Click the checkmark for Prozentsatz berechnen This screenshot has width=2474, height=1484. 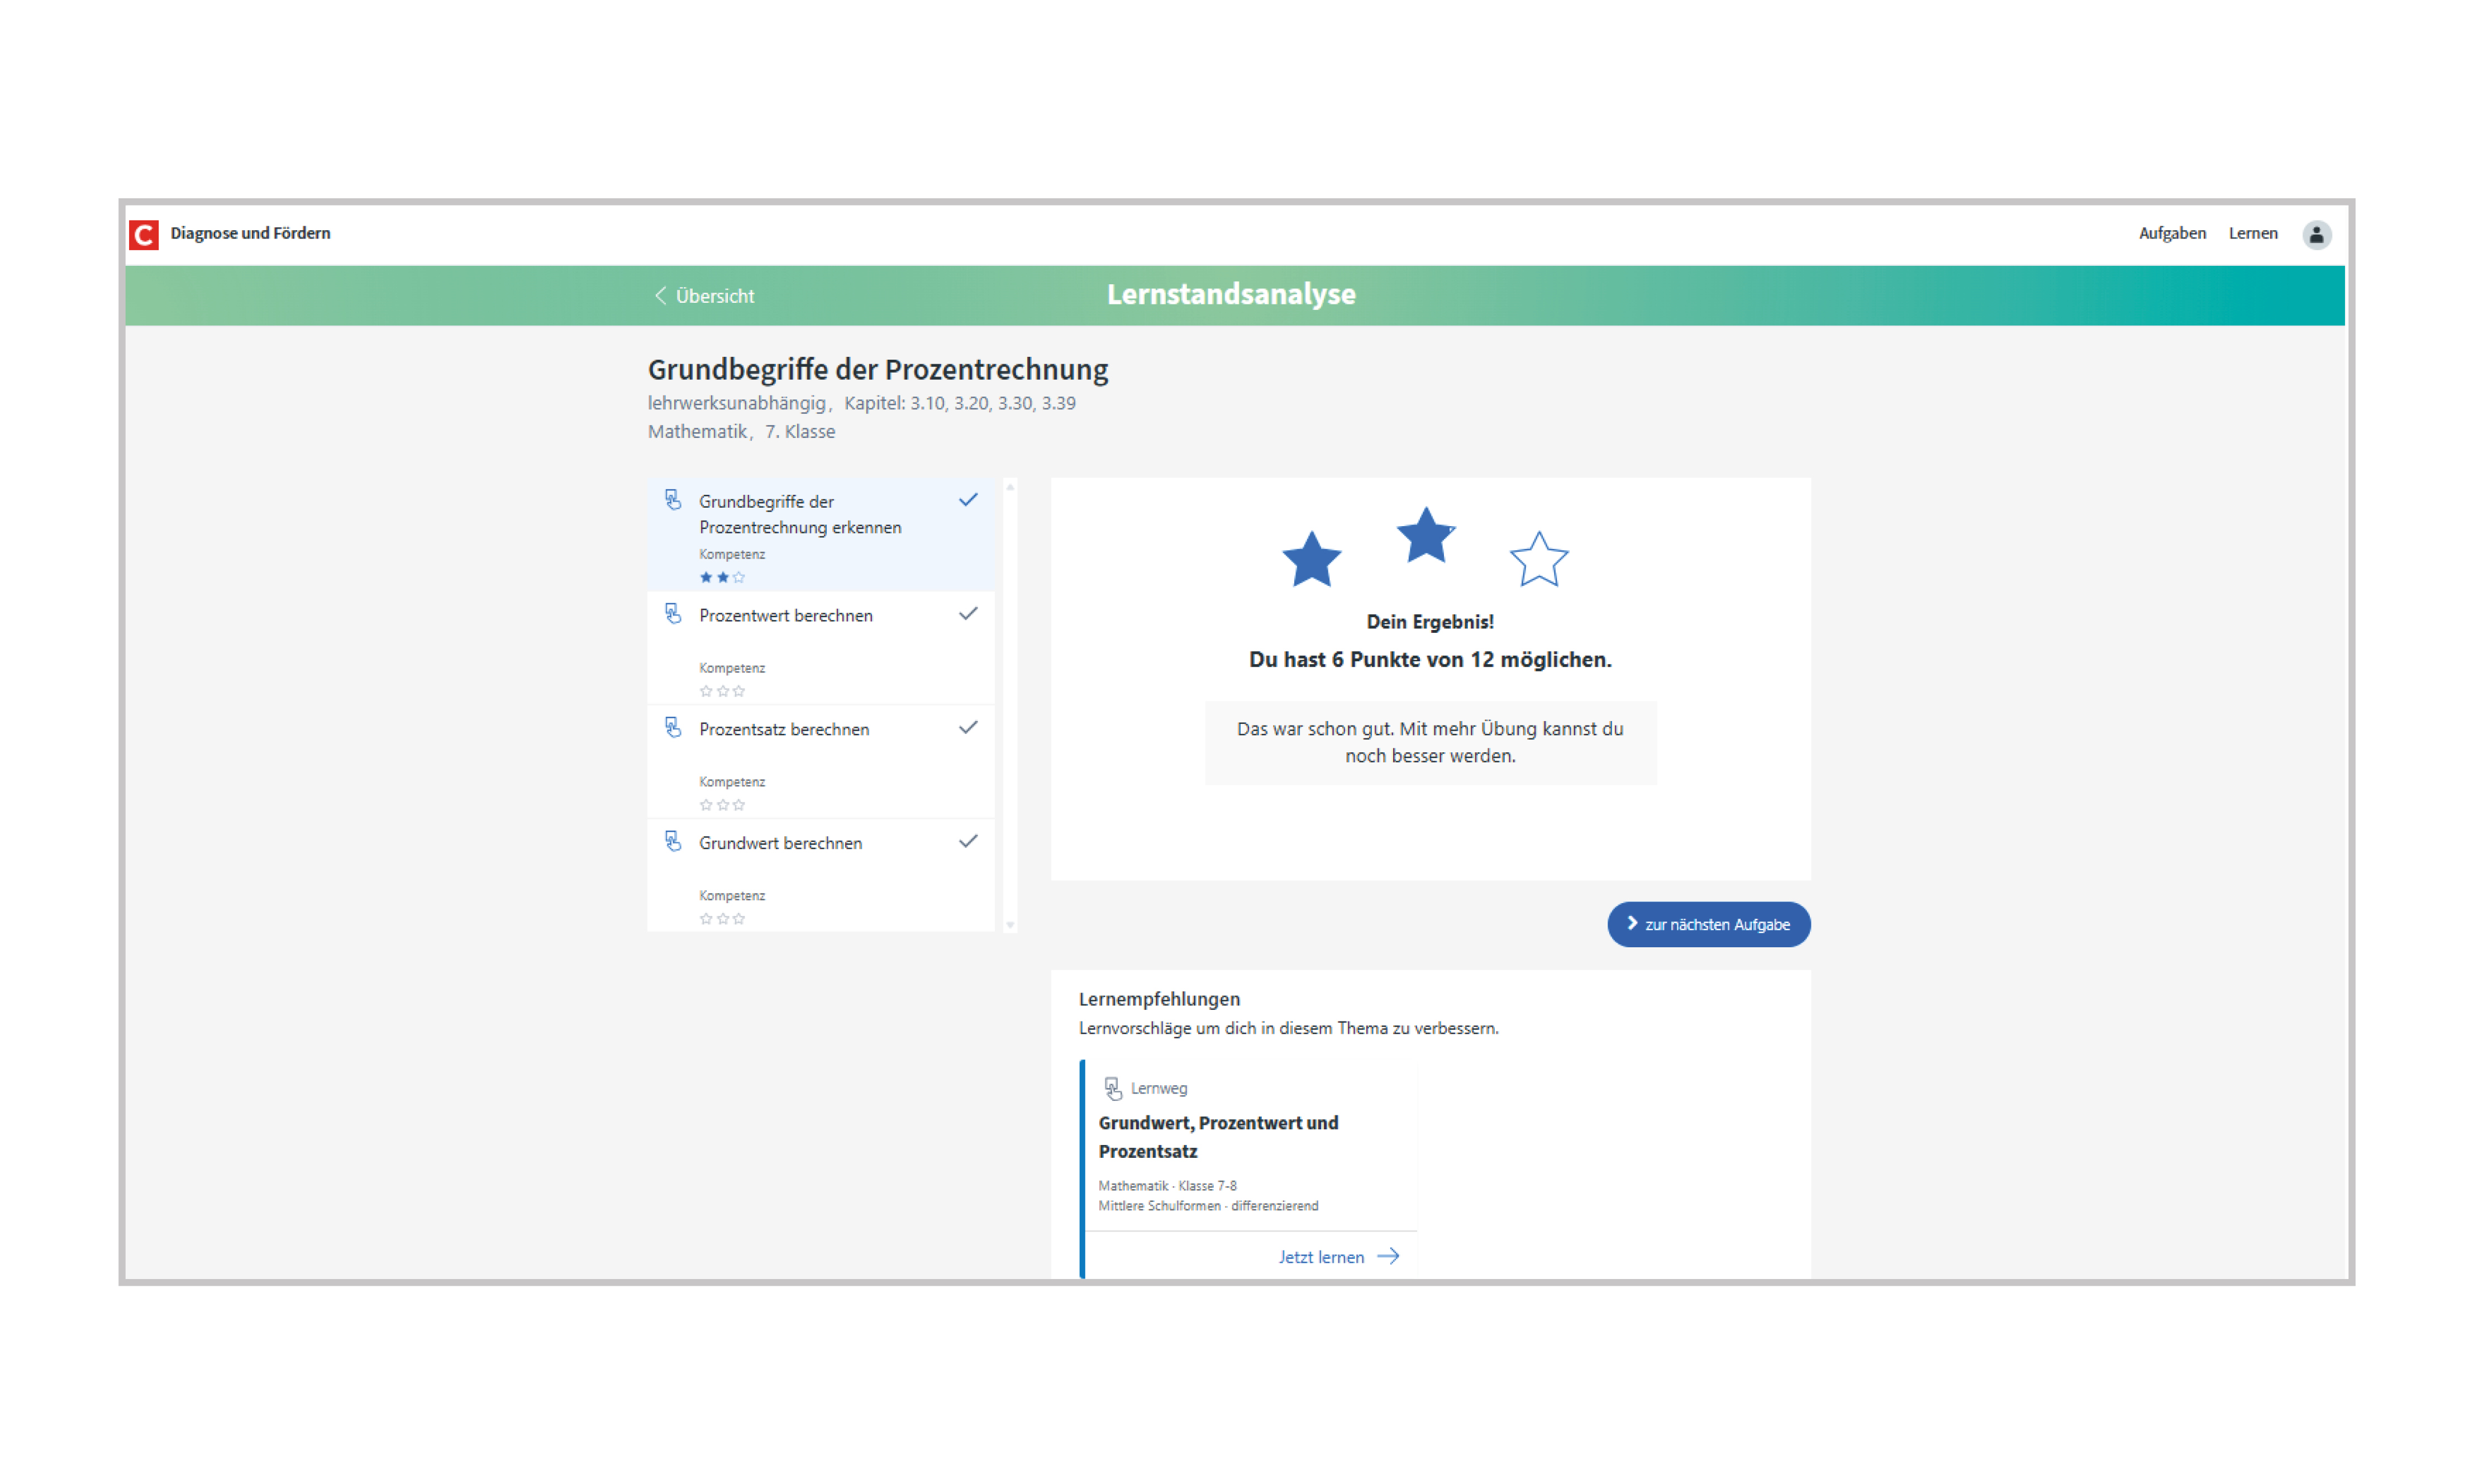pos(968,728)
